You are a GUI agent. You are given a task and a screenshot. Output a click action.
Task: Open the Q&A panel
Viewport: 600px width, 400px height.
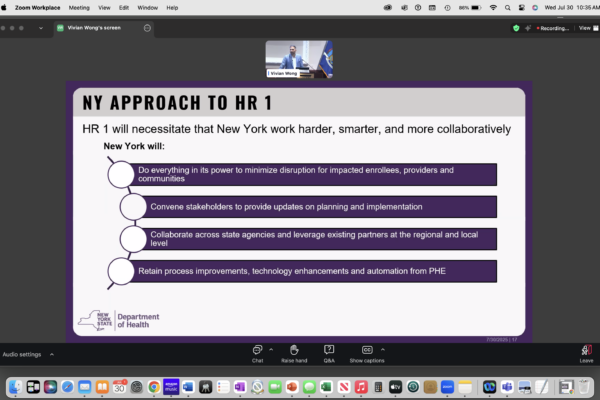pyautogui.click(x=329, y=352)
